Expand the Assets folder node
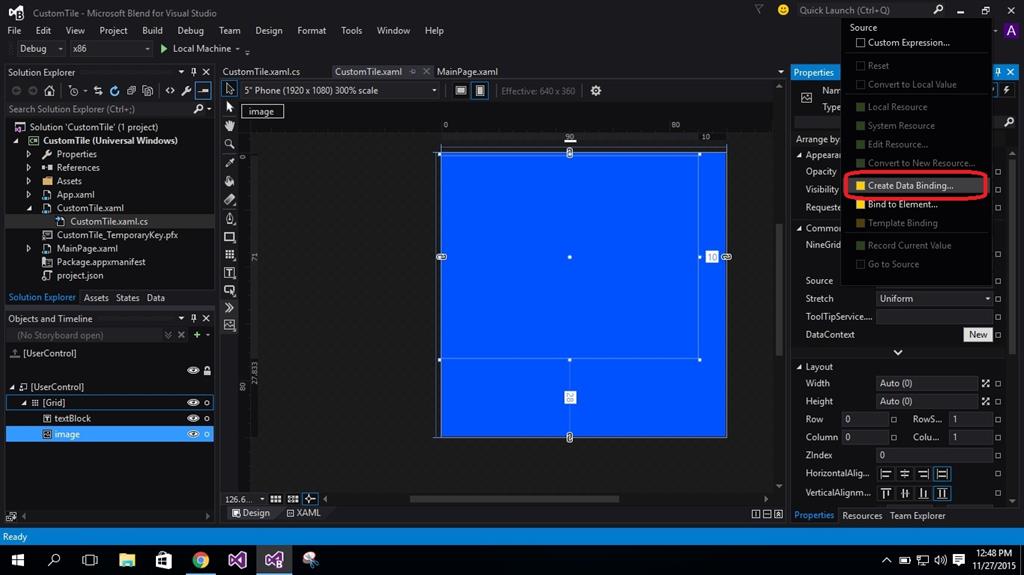Image resolution: width=1024 pixels, height=575 pixels. (29, 181)
